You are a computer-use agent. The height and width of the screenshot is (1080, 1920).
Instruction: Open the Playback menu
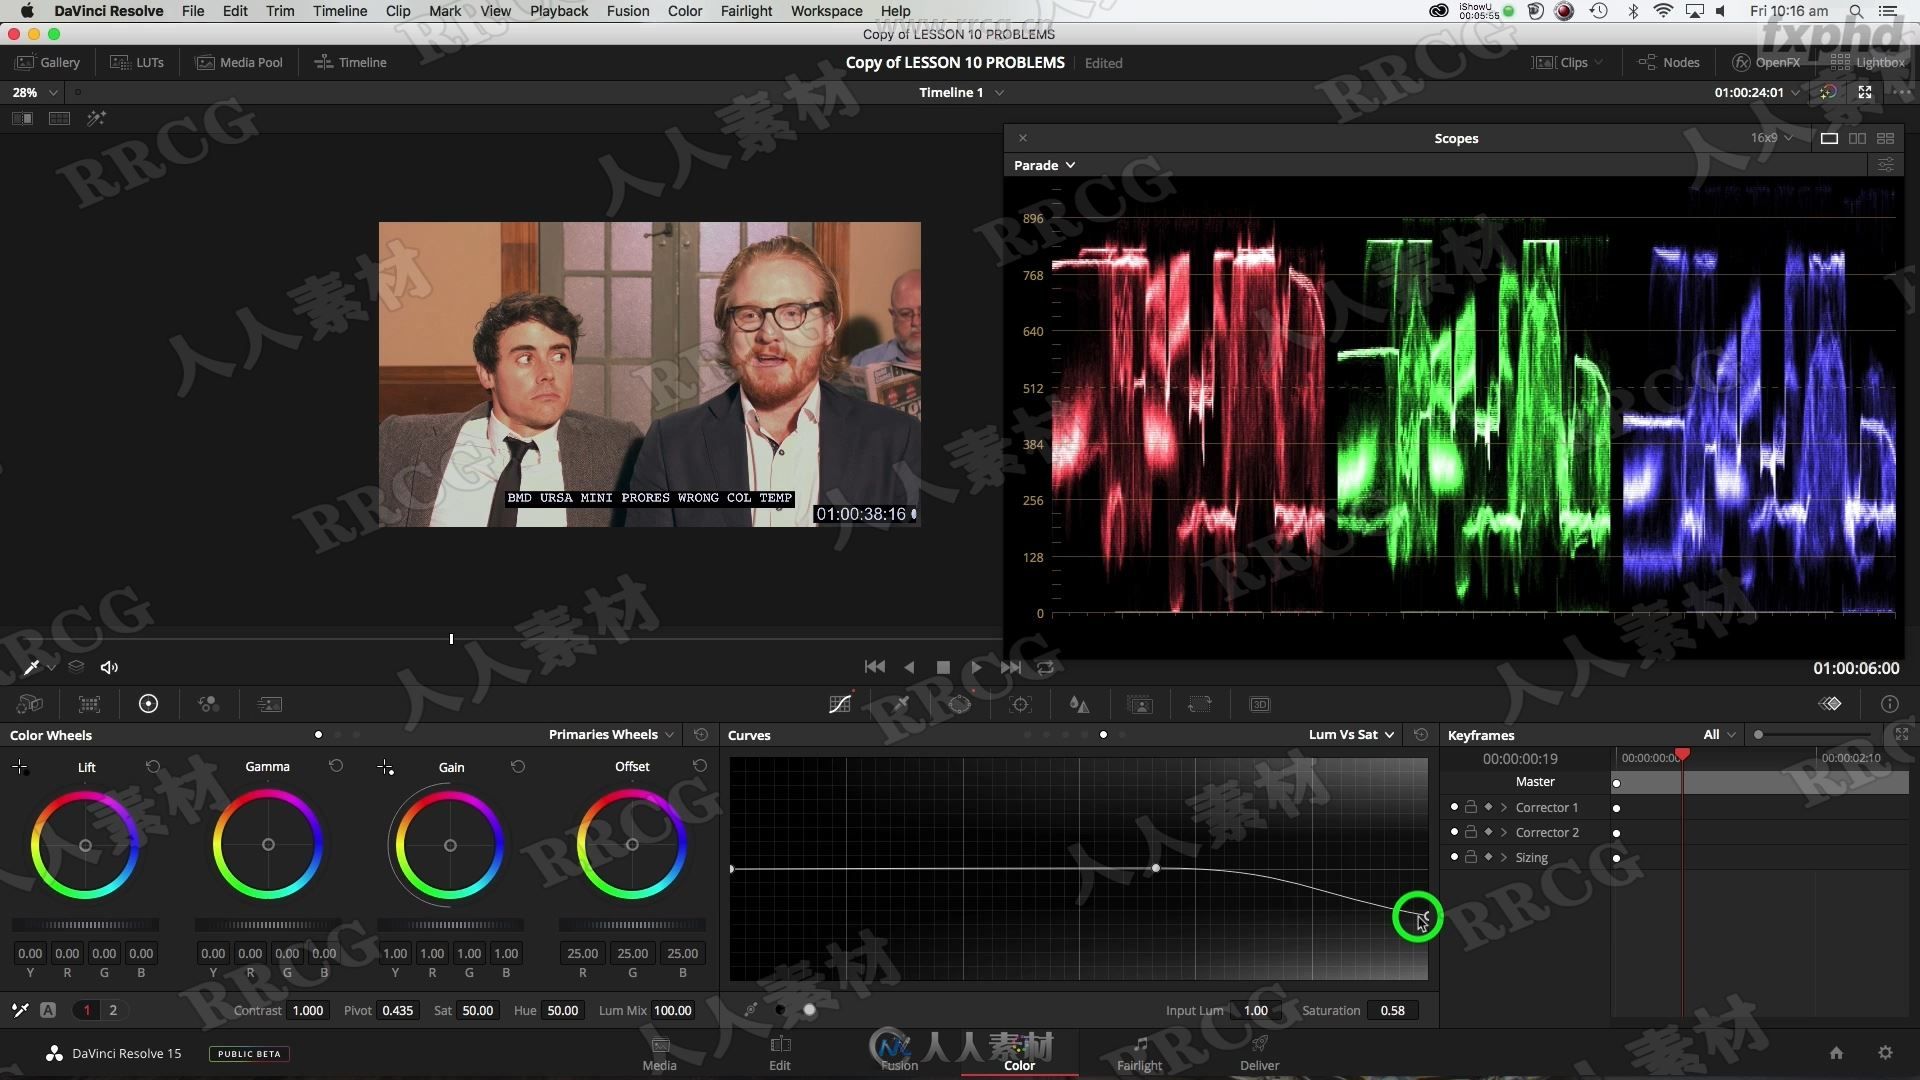(558, 11)
